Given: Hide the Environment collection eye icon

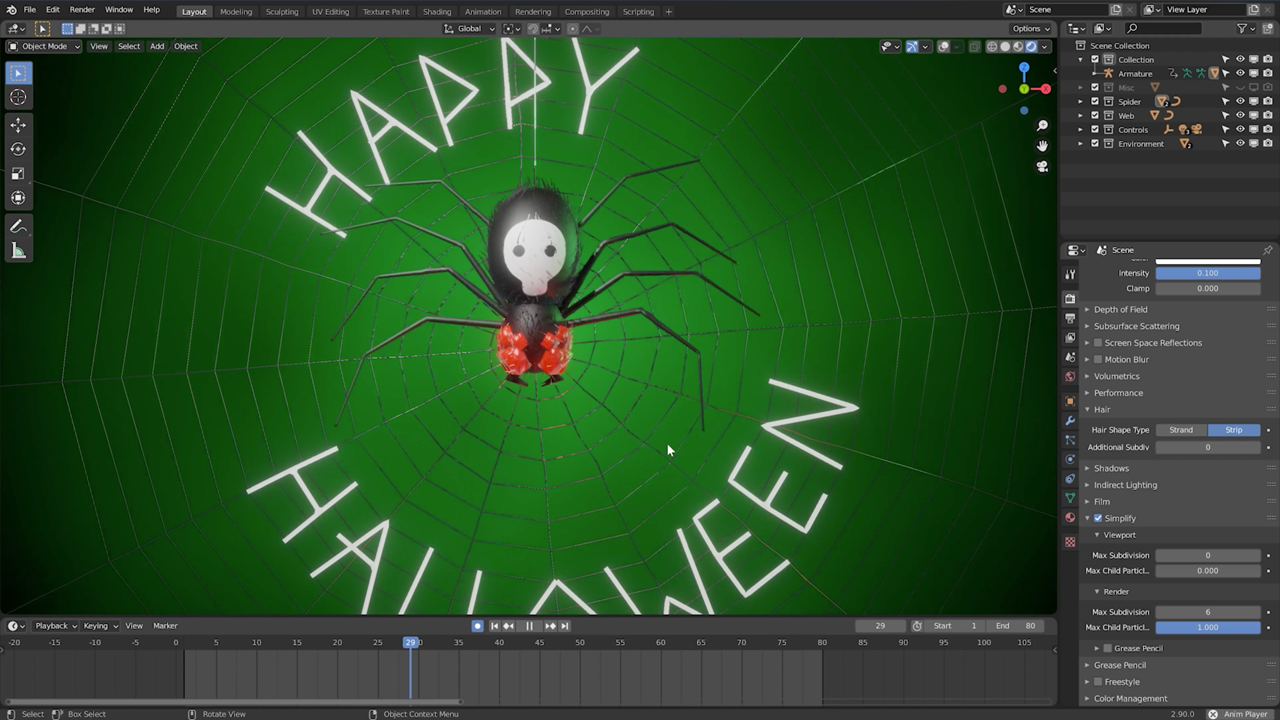Looking at the screenshot, I should click(1240, 143).
